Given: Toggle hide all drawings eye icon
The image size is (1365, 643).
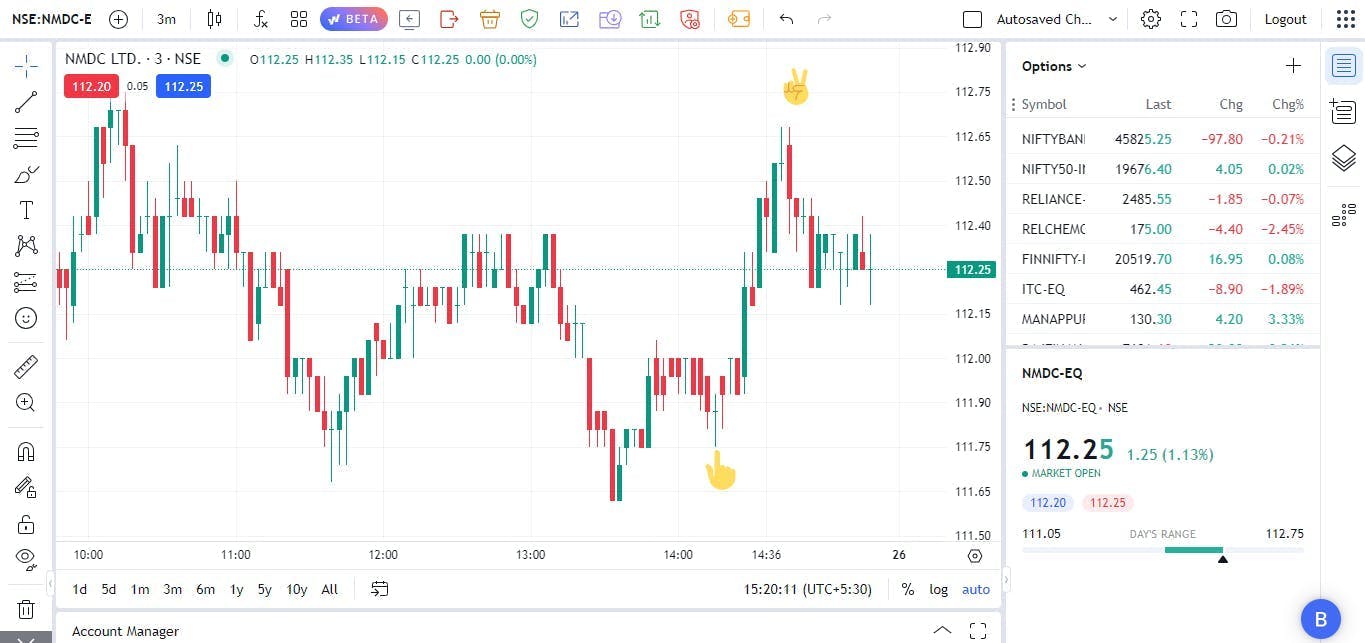Looking at the screenshot, I should (x=26, y=558).
